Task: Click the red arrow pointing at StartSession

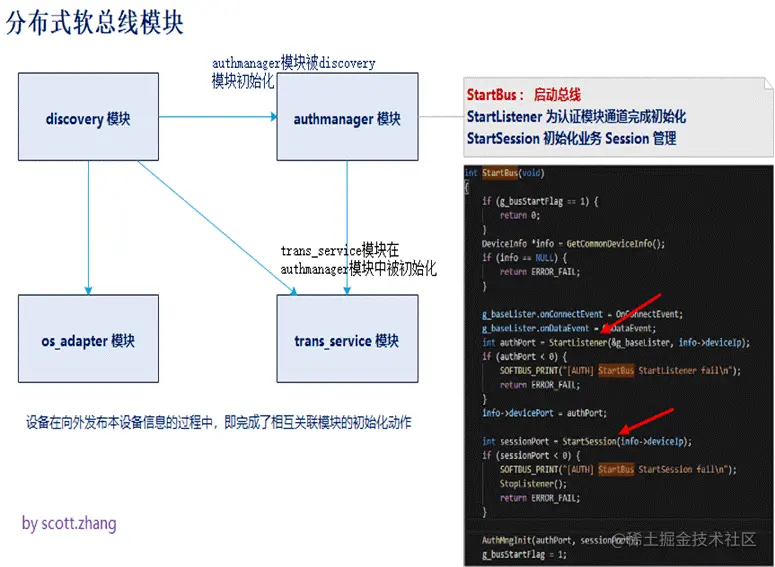Action: (x=646, y=421)
